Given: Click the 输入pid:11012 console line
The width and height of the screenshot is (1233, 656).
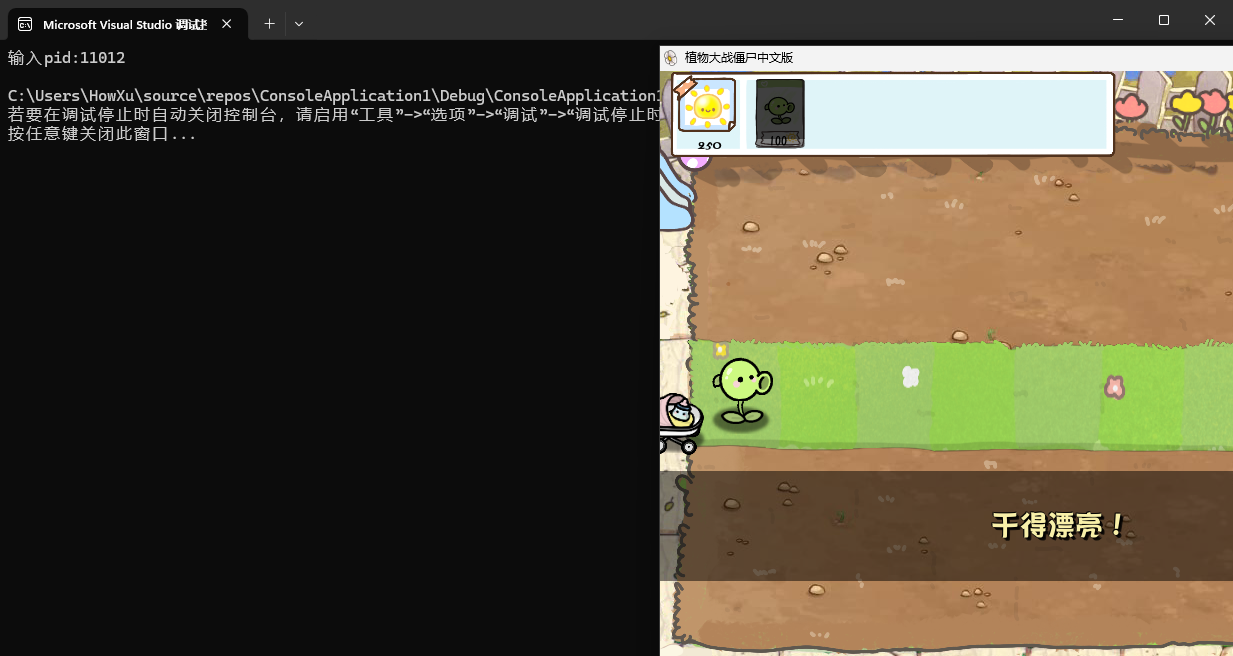Looking at the screenshot, I should coord(67,58).
